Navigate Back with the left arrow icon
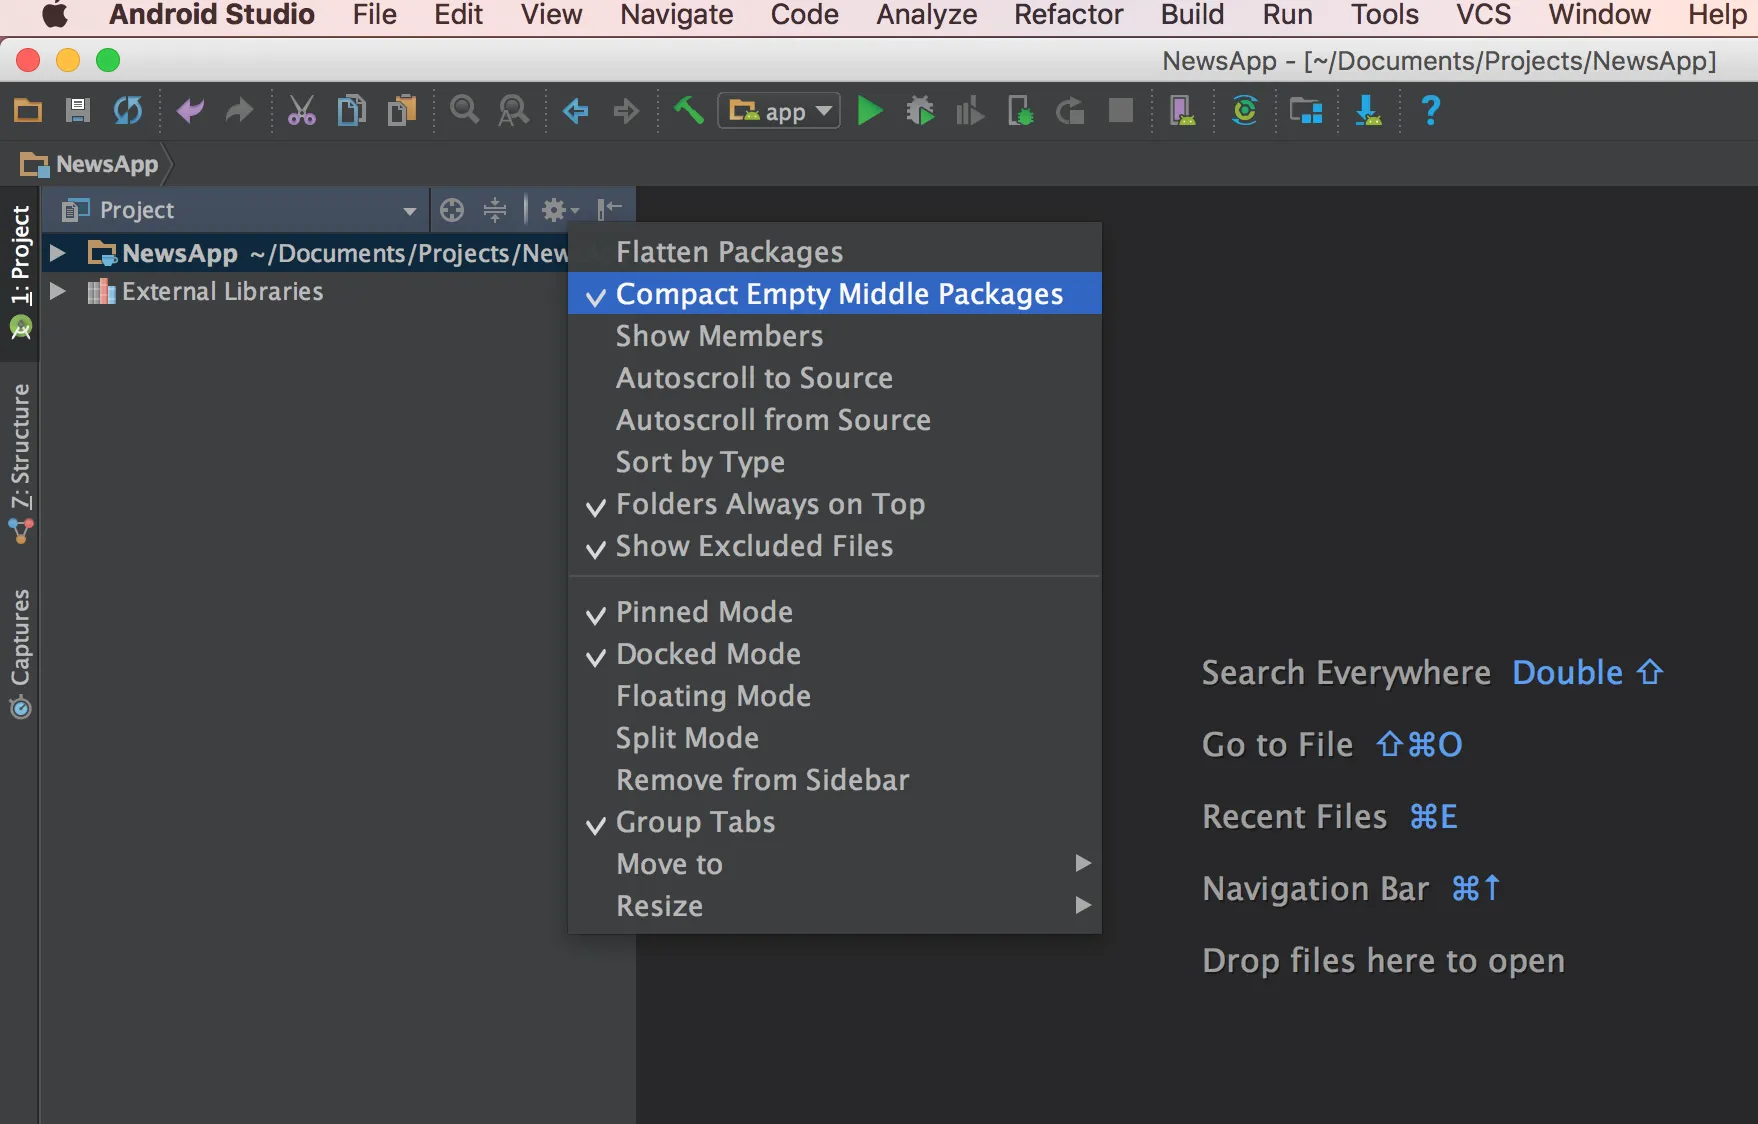Viewport: 1758px width, 1124px height. point(576,110)
